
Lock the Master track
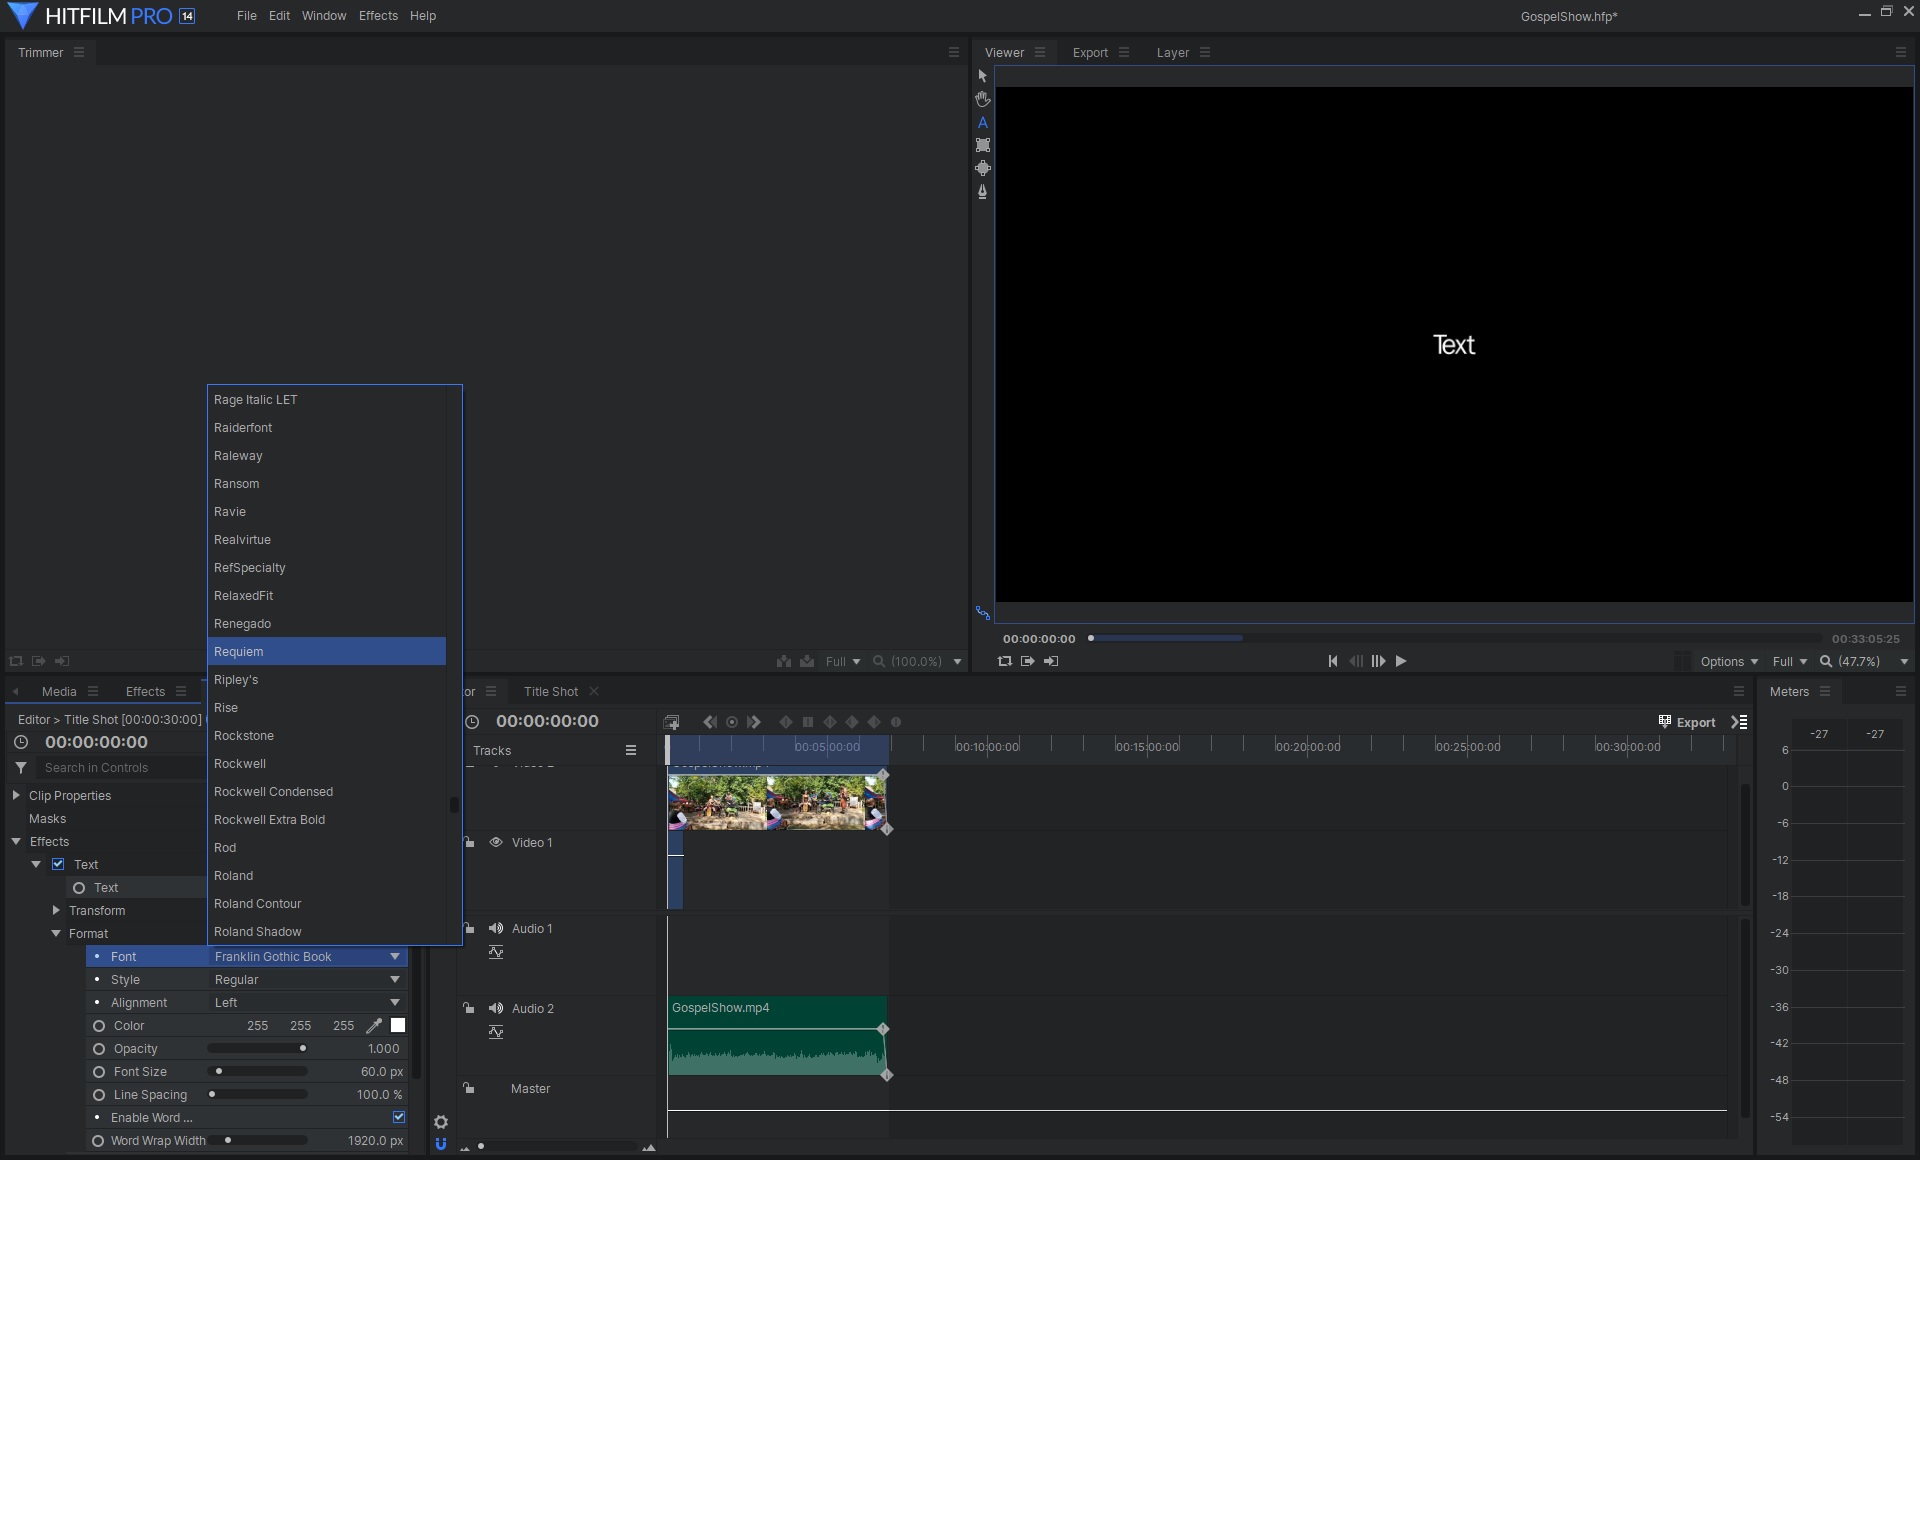click(468, 1088)
